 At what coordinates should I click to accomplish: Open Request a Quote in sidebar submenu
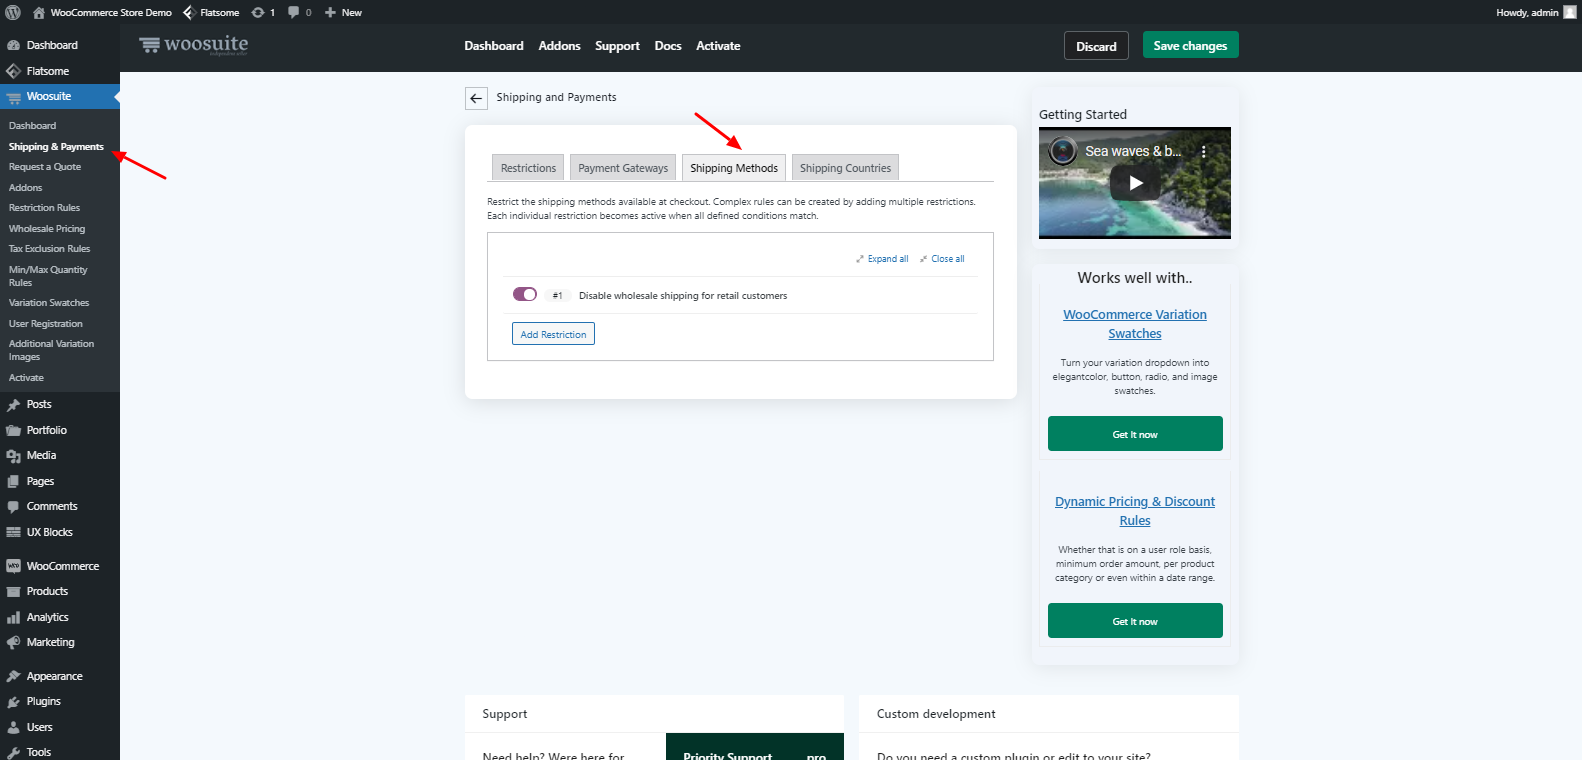click(x=45, y=167)
